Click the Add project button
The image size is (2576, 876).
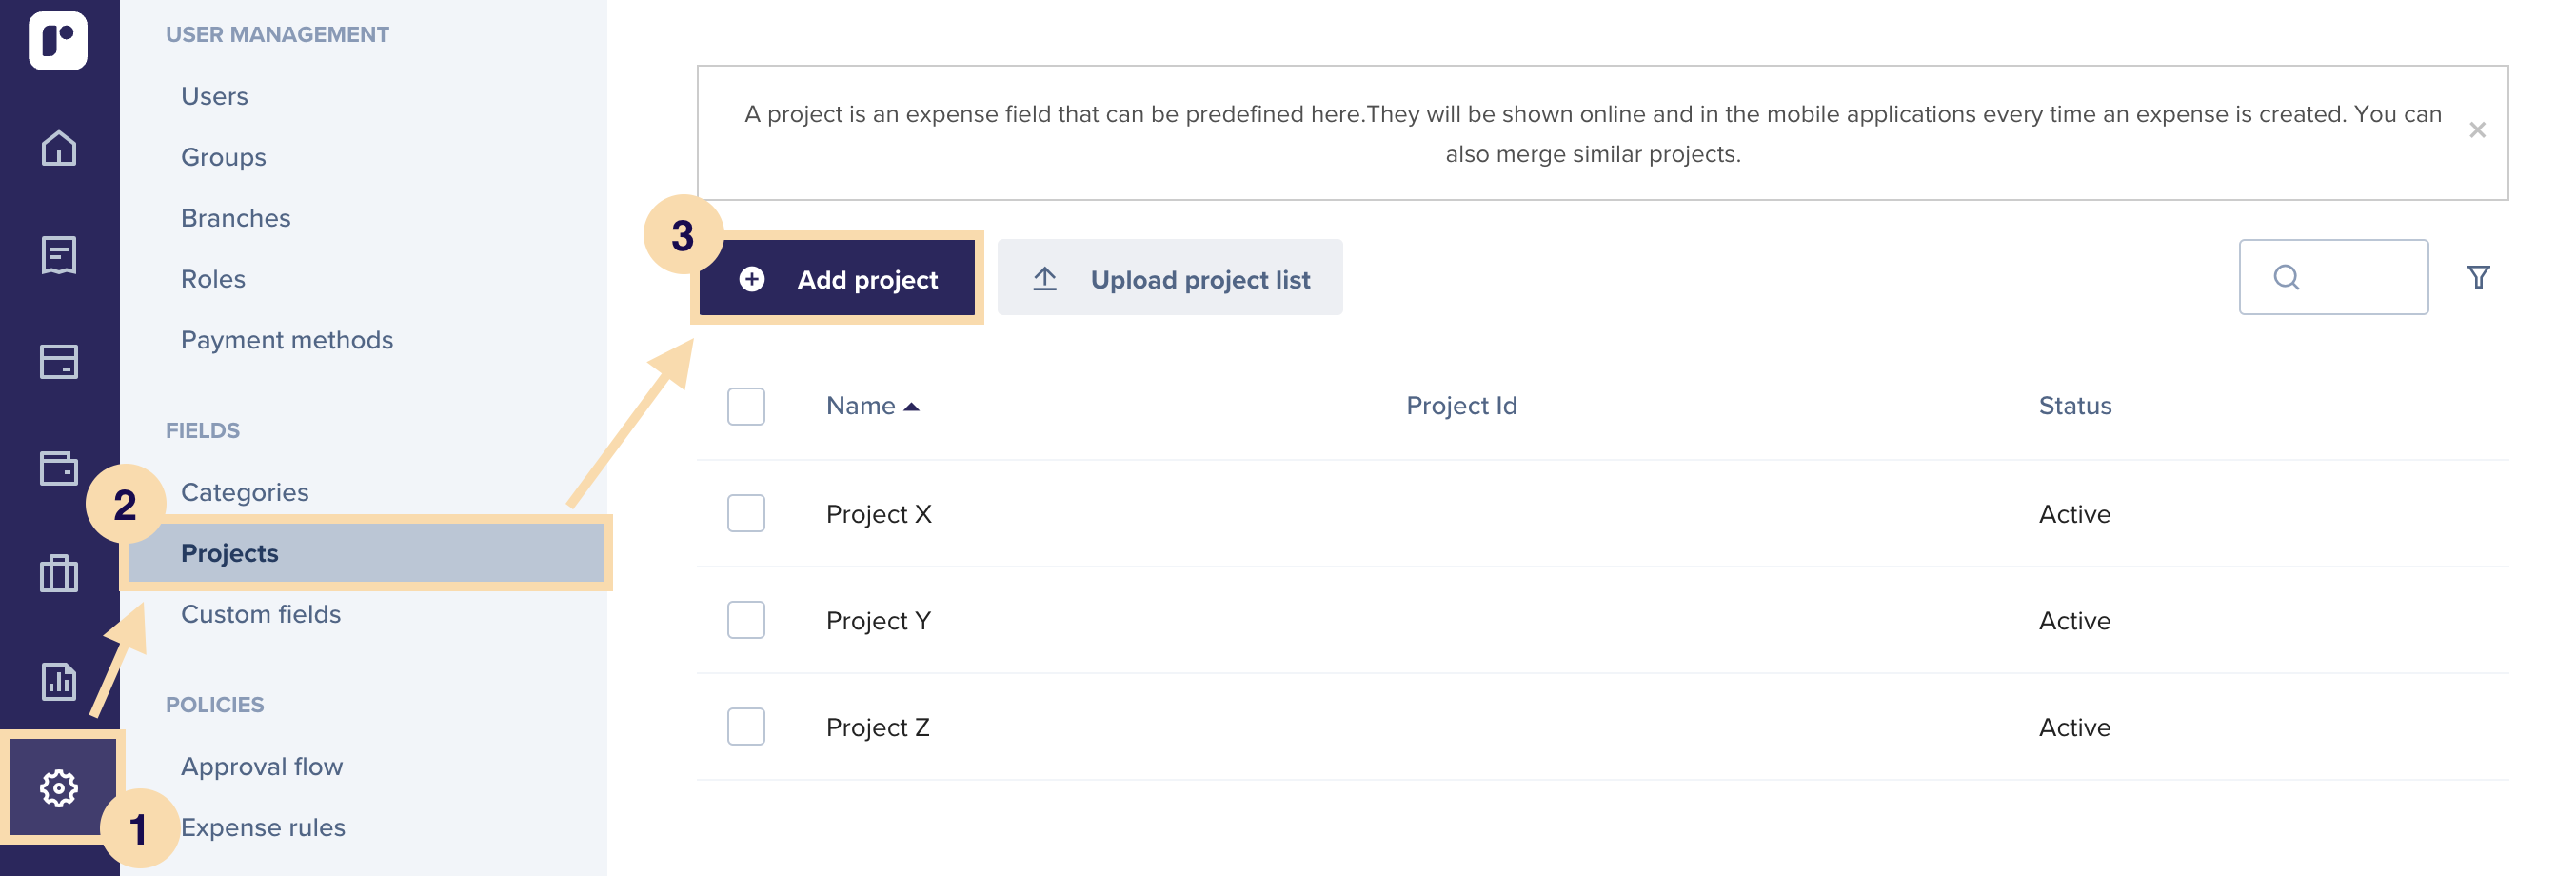837,278
